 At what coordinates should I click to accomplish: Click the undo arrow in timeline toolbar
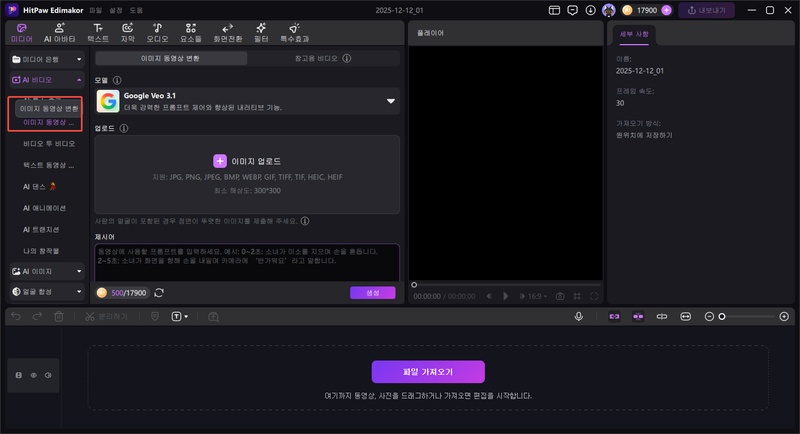16,317
